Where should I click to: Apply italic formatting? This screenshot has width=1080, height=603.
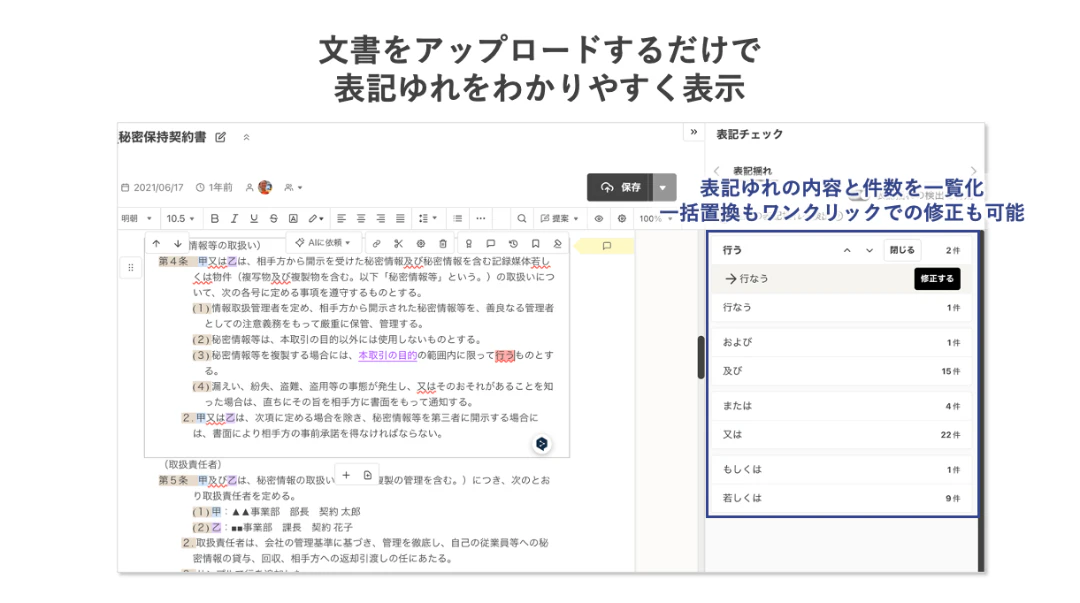[234, 218]
